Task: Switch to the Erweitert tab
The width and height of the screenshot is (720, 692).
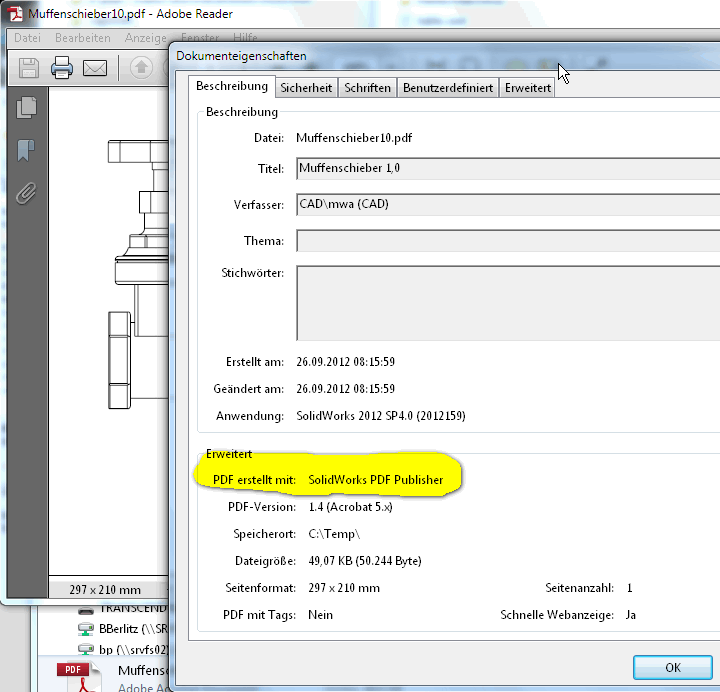Action: (528, 88)
